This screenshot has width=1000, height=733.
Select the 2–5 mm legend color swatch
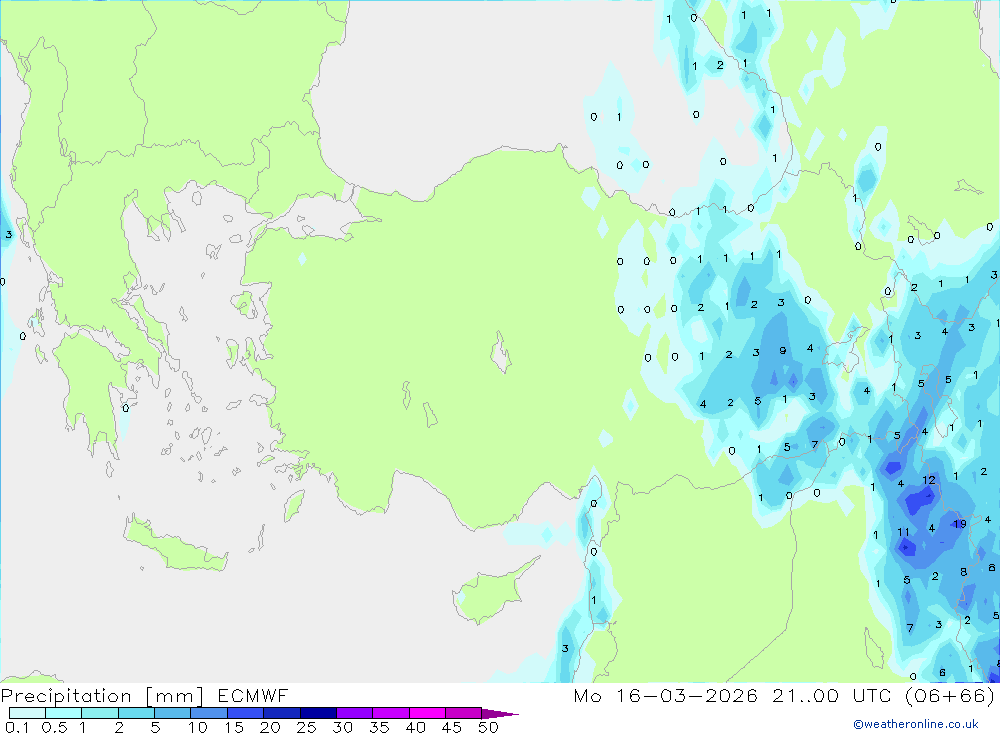click(136, 713)
